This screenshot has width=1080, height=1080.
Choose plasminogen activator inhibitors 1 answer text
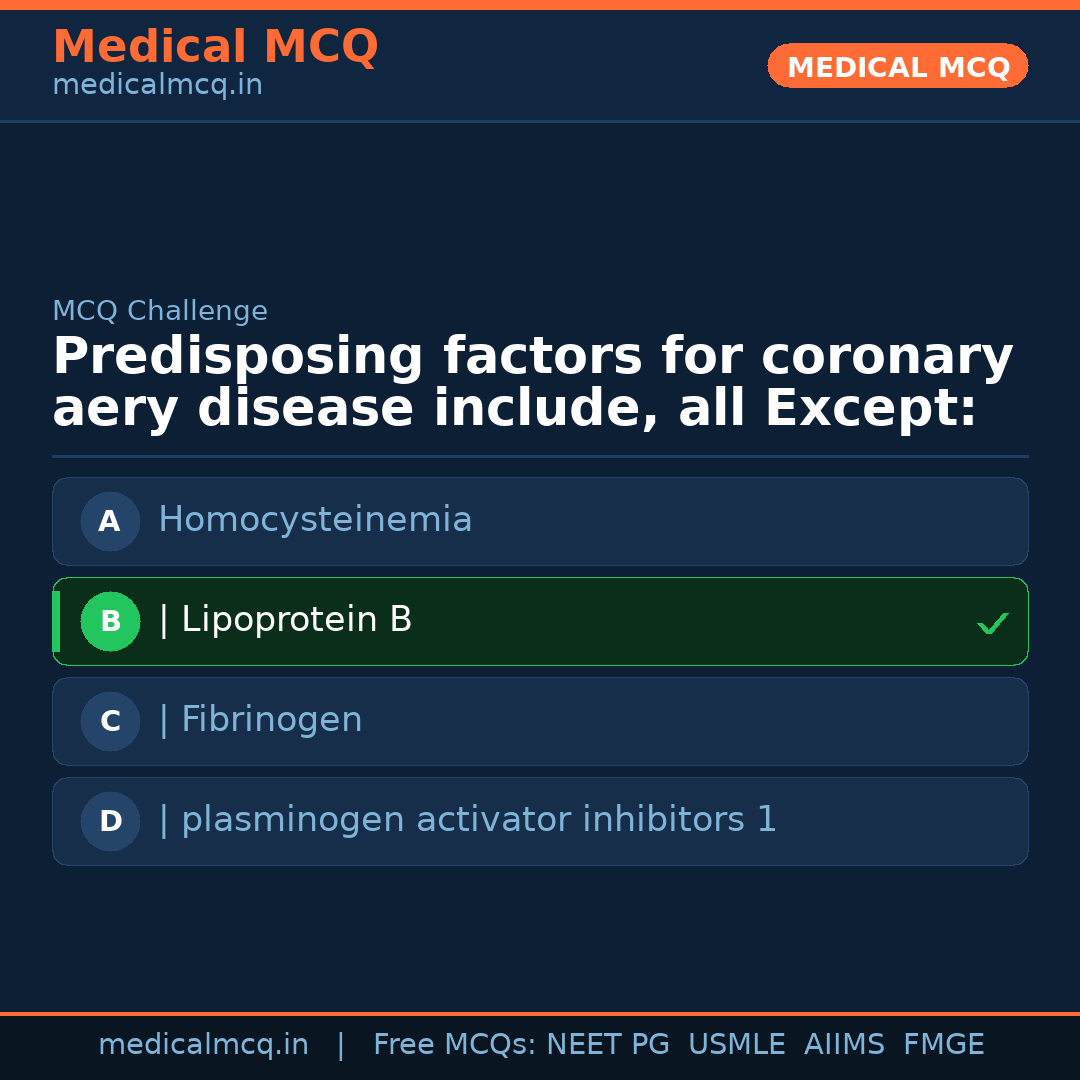pos(478,820)
